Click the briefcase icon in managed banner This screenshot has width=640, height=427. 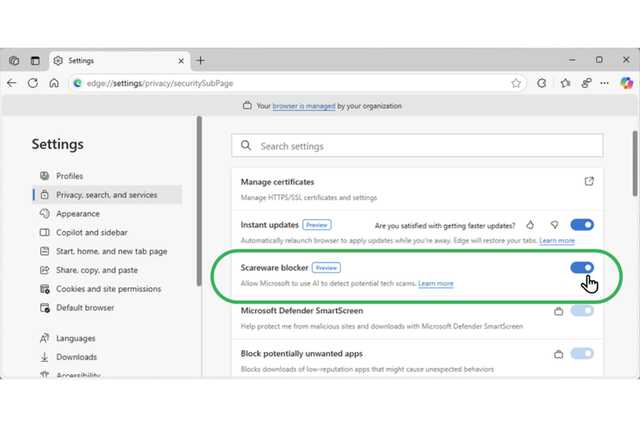(247, 106)
